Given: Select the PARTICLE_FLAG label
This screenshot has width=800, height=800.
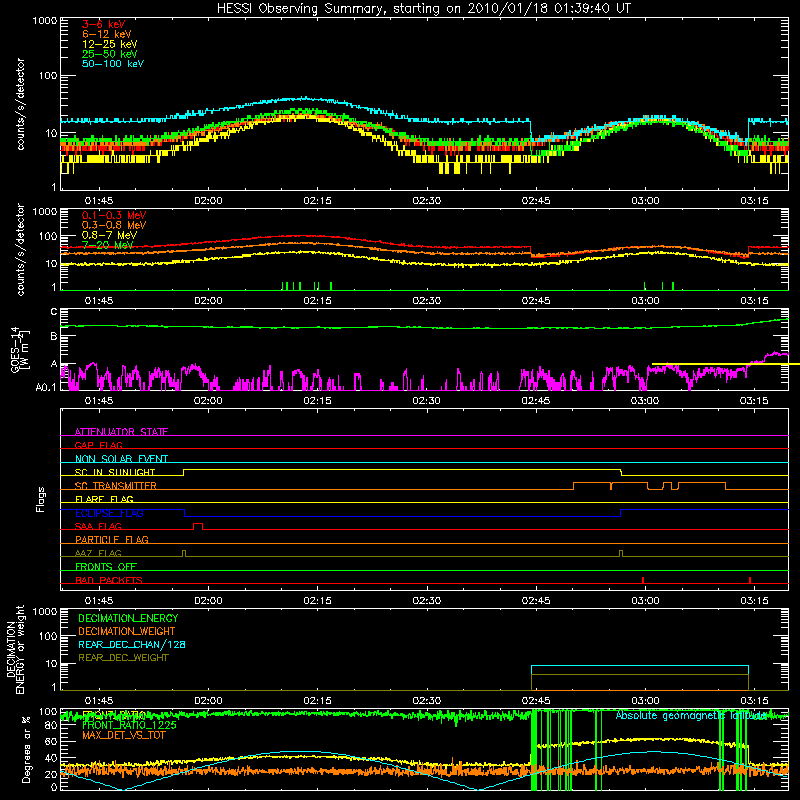Looking at the screenshot, I should pyautogui.click(x=112, y=539).
